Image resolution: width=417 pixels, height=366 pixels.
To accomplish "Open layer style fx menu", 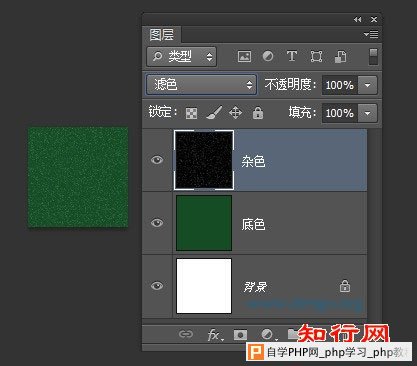I will pos(215,335).
